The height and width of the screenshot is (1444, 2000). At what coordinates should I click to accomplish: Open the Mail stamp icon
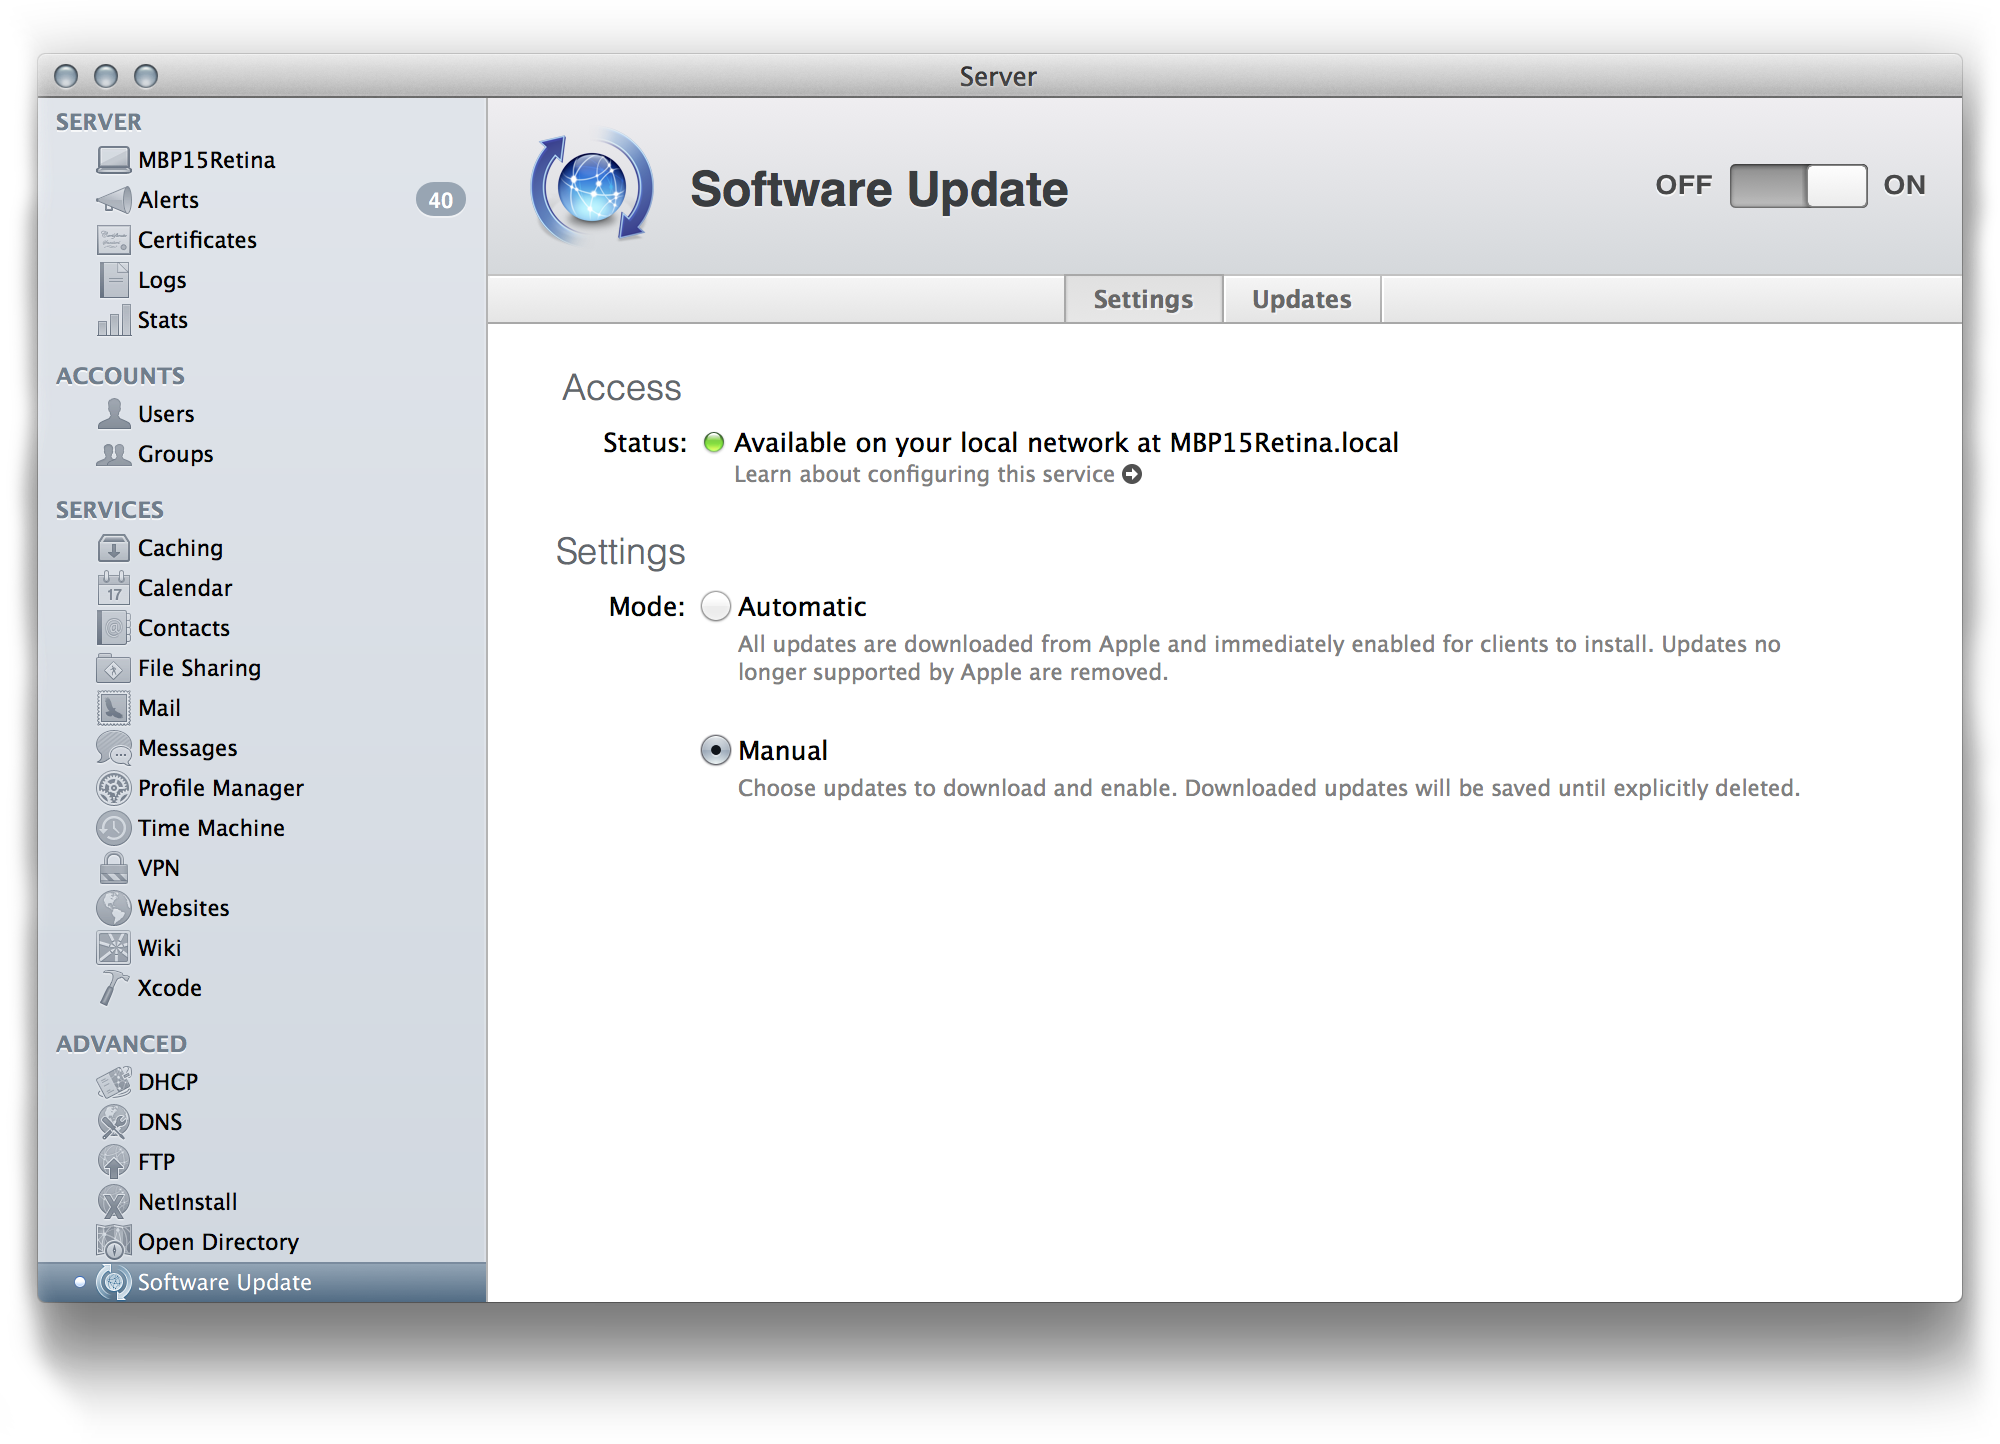tap(114, 708)
